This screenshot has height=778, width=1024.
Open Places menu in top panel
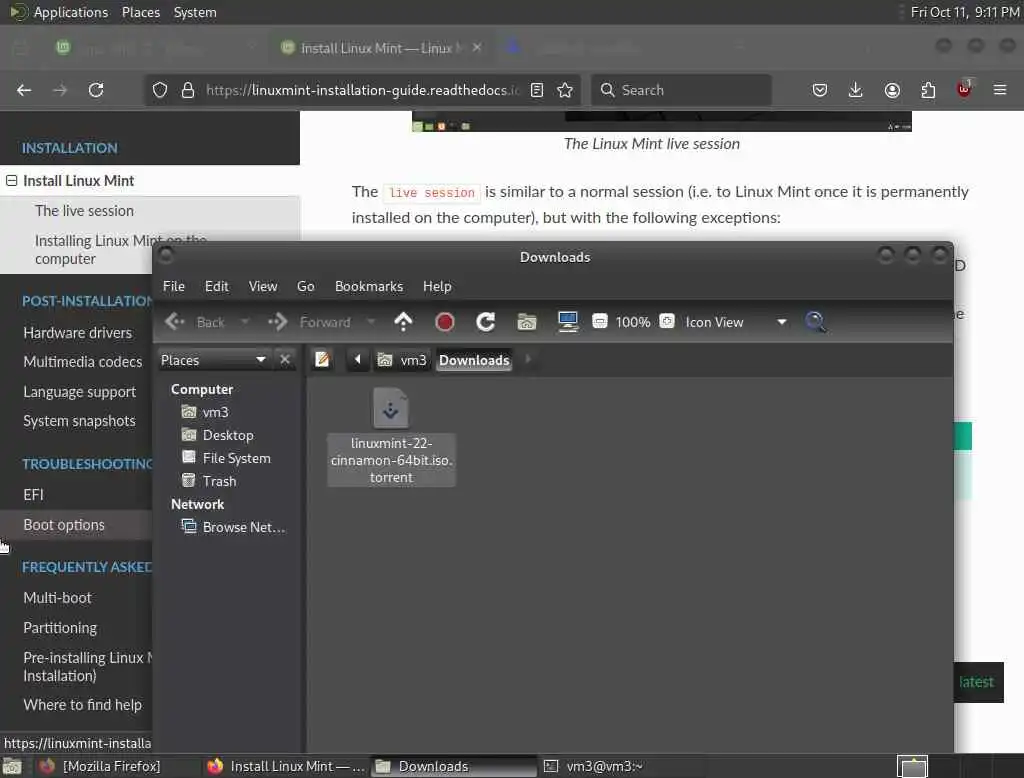pyautogui.click(x=140, y=12)
